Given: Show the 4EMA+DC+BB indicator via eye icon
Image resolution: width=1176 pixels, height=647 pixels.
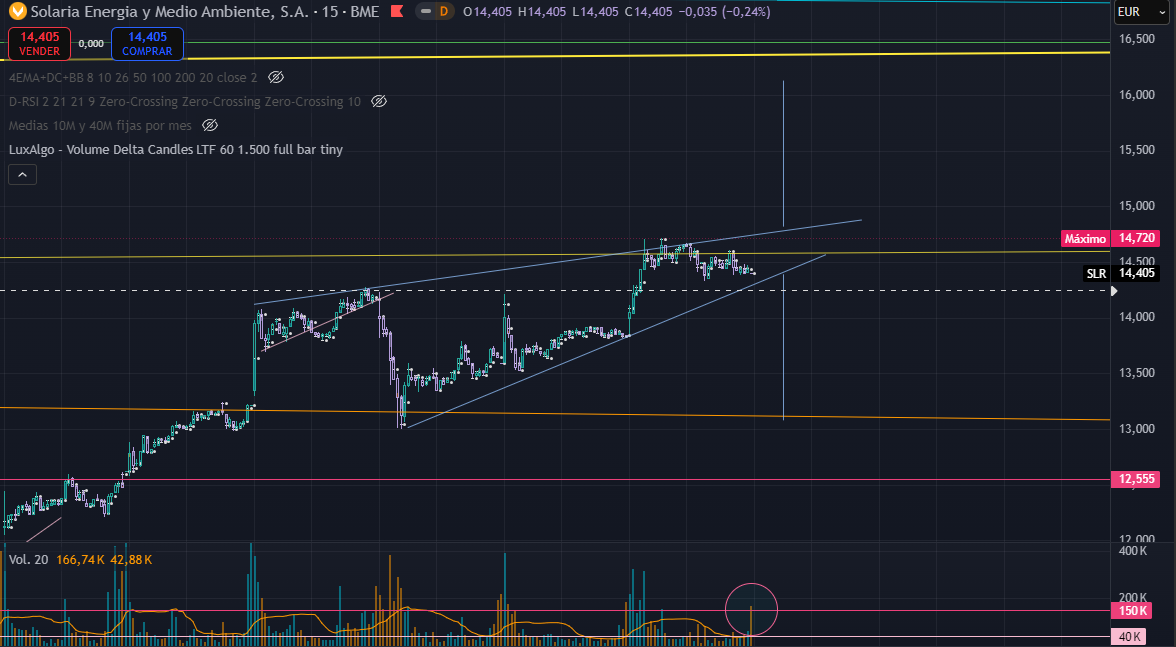Looking at the screenshot, I should coord(277,77).
